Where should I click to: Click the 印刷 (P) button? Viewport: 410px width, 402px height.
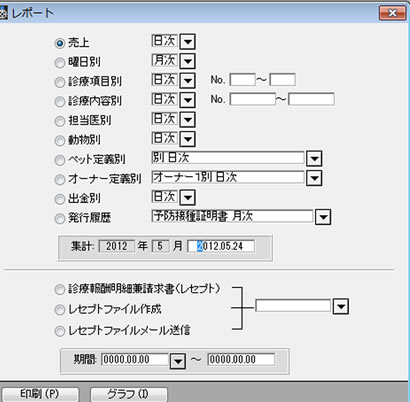coord(40,394)
